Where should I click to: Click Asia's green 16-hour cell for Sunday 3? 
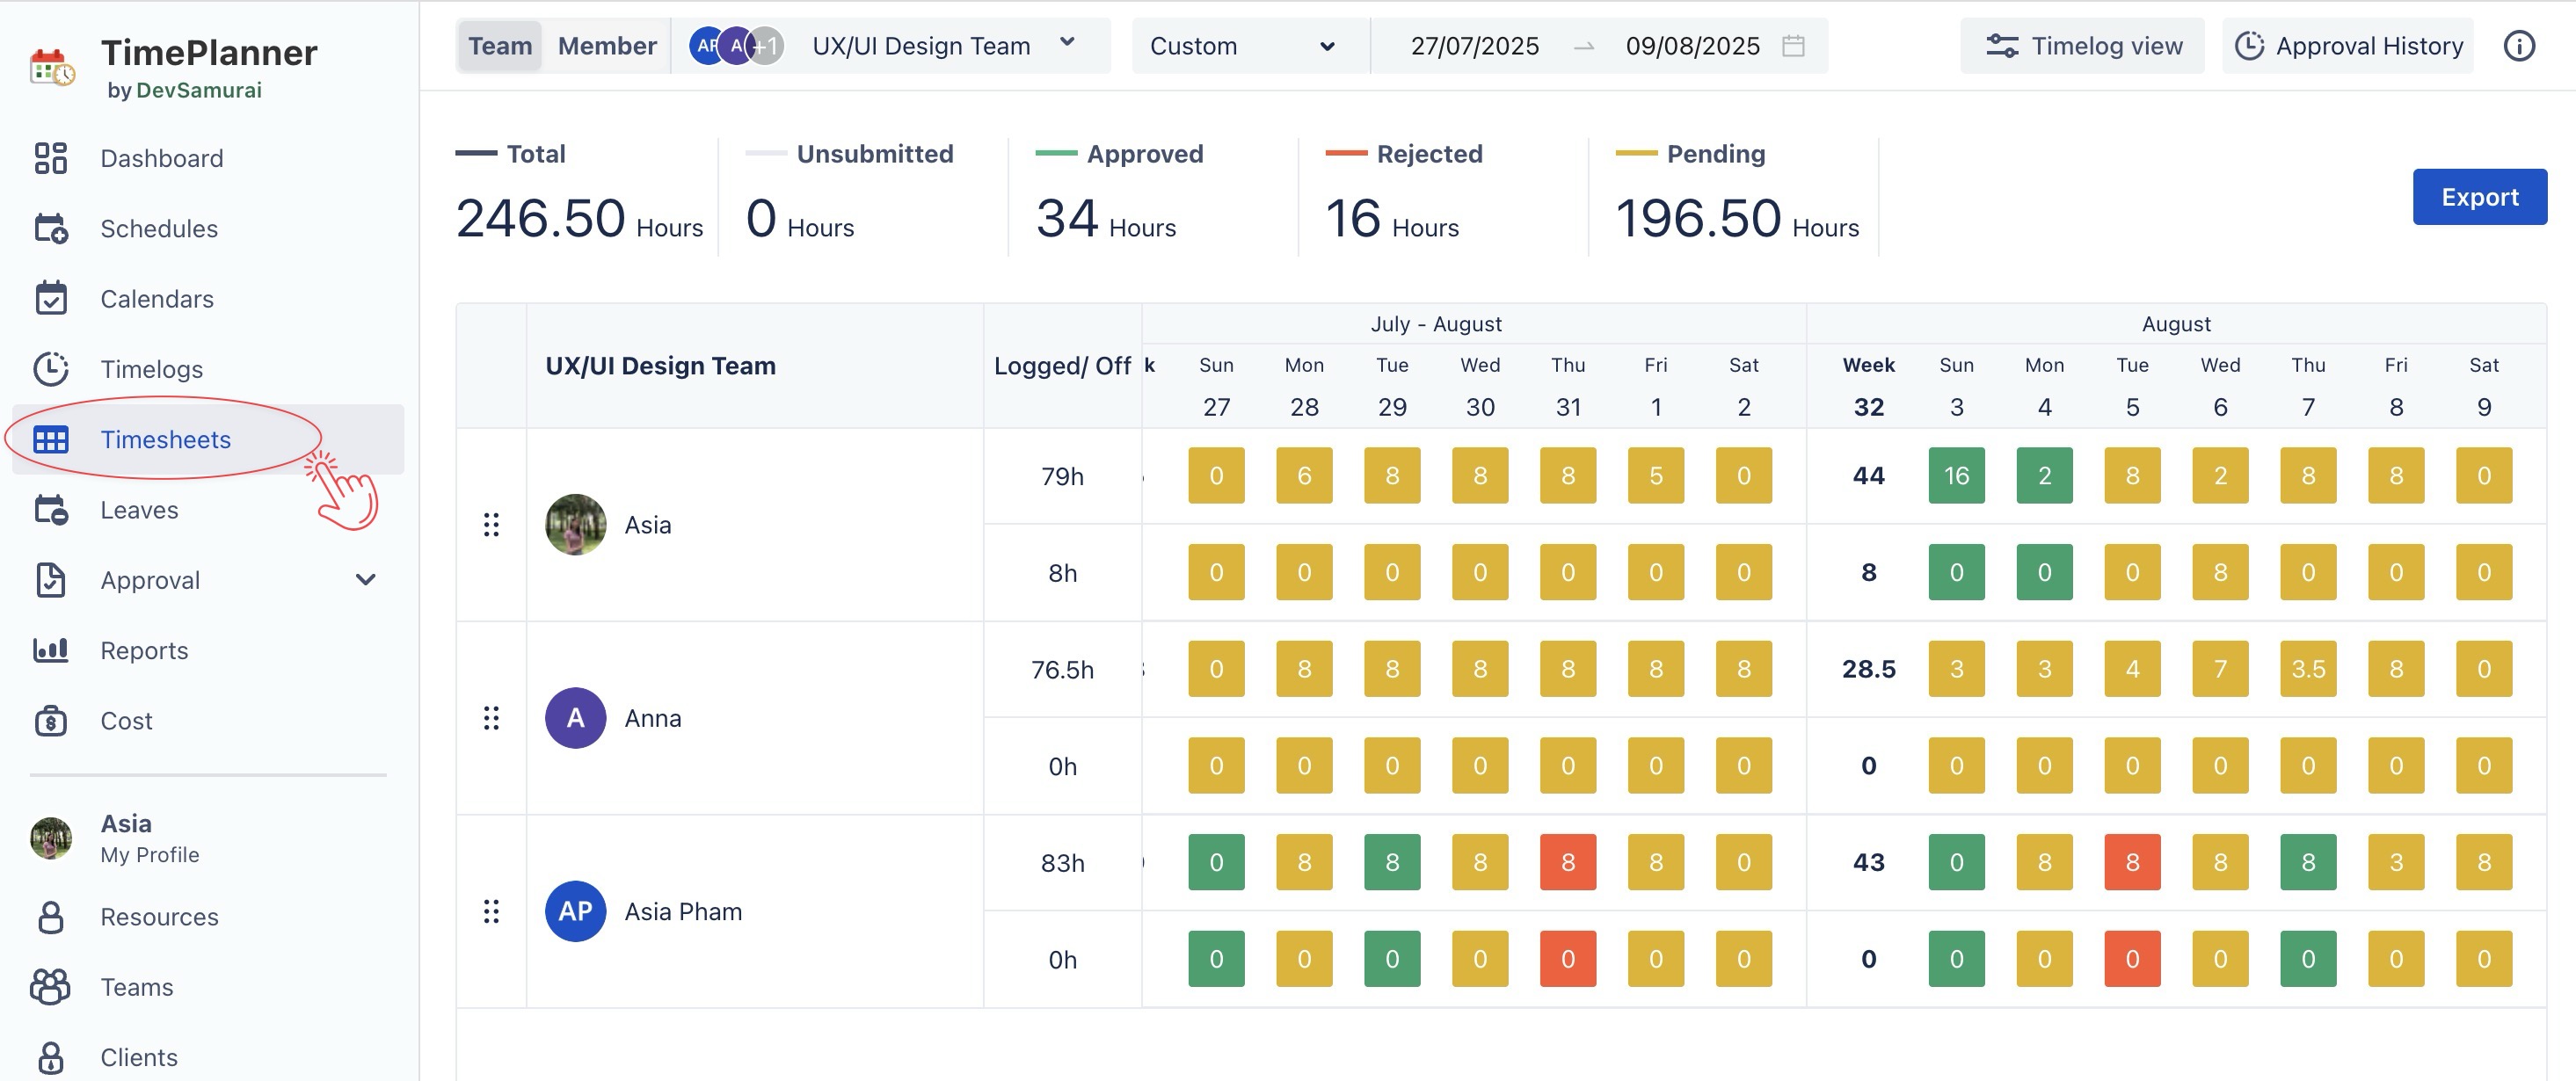point(1955,476)
